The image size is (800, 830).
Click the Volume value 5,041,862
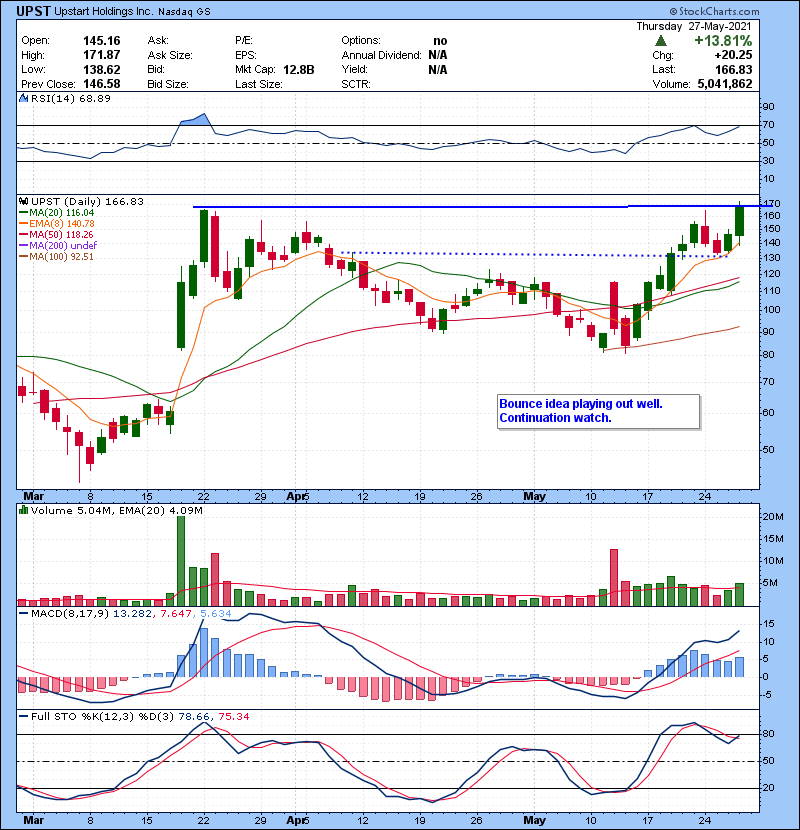tap(725, 84)
